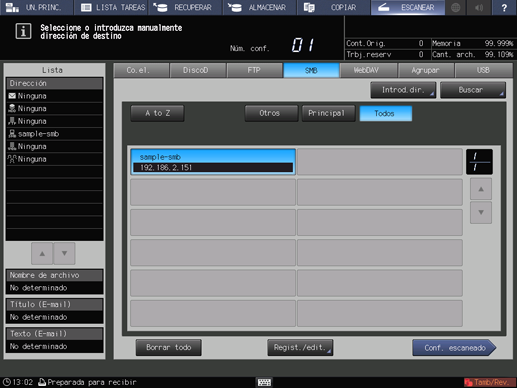517x388 pixels.
Task: Click the speaker volume icon
Action: [x=479, y=7]
